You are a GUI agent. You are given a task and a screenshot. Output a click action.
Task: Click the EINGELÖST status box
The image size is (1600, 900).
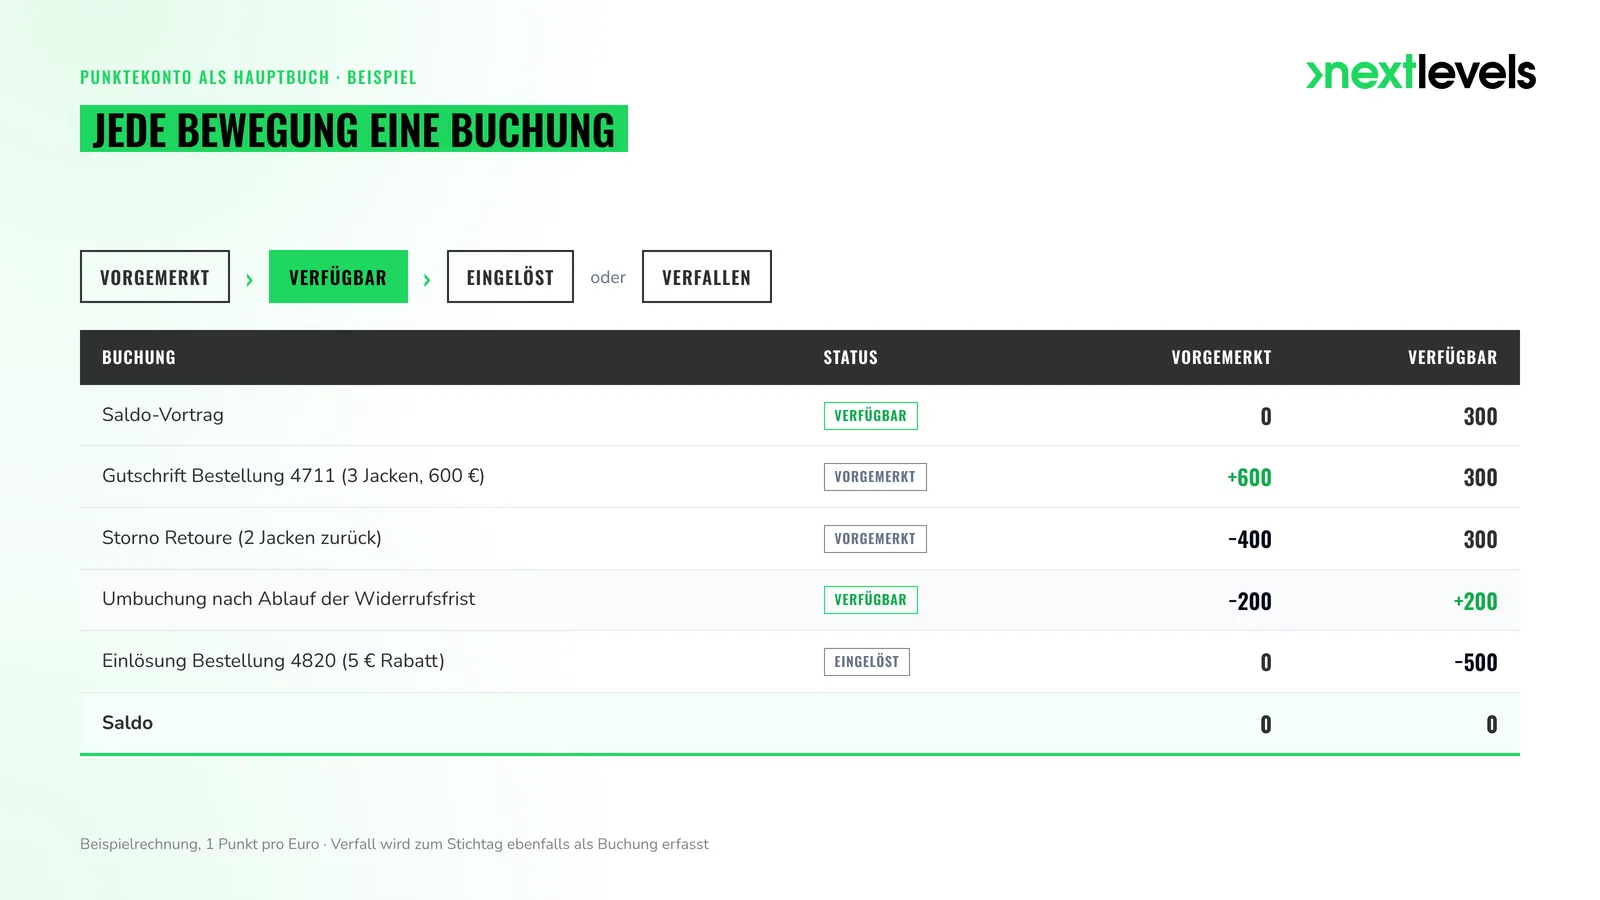click(x=510, y=277)
